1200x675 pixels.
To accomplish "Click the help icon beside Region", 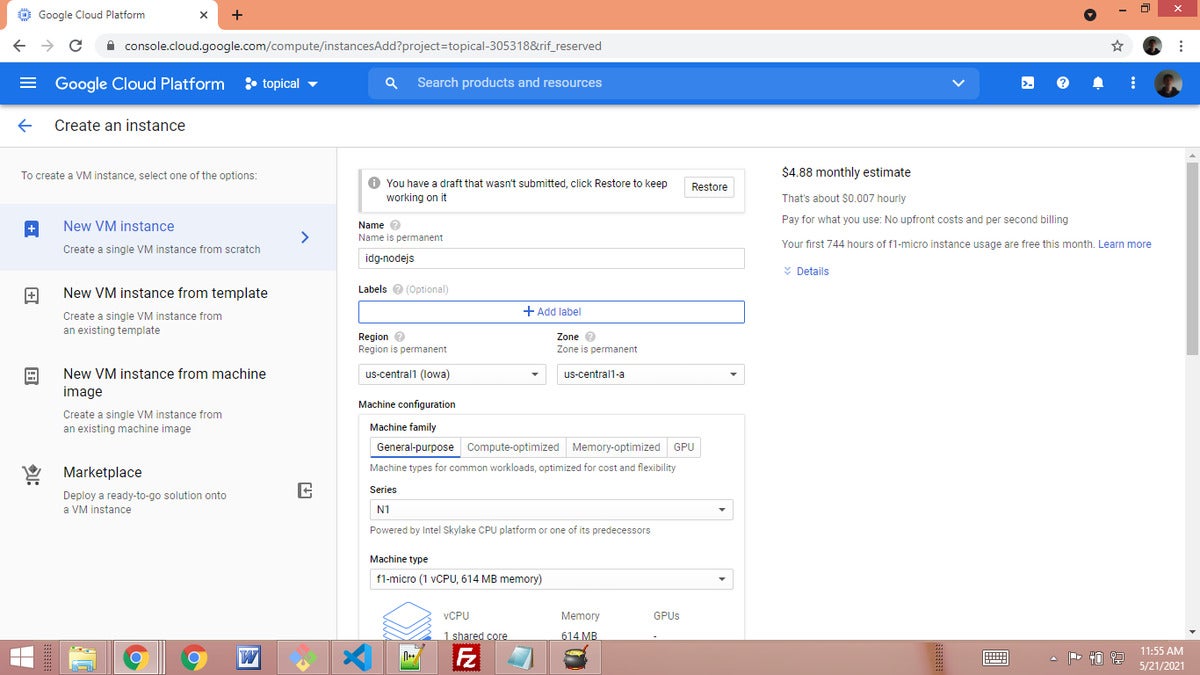I will (x=400, y=337).
